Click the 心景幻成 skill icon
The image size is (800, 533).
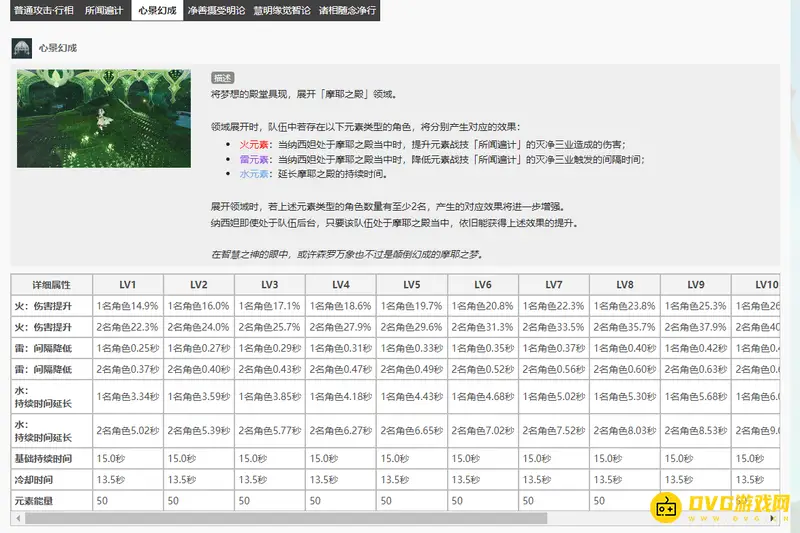(x=22, y=48)
